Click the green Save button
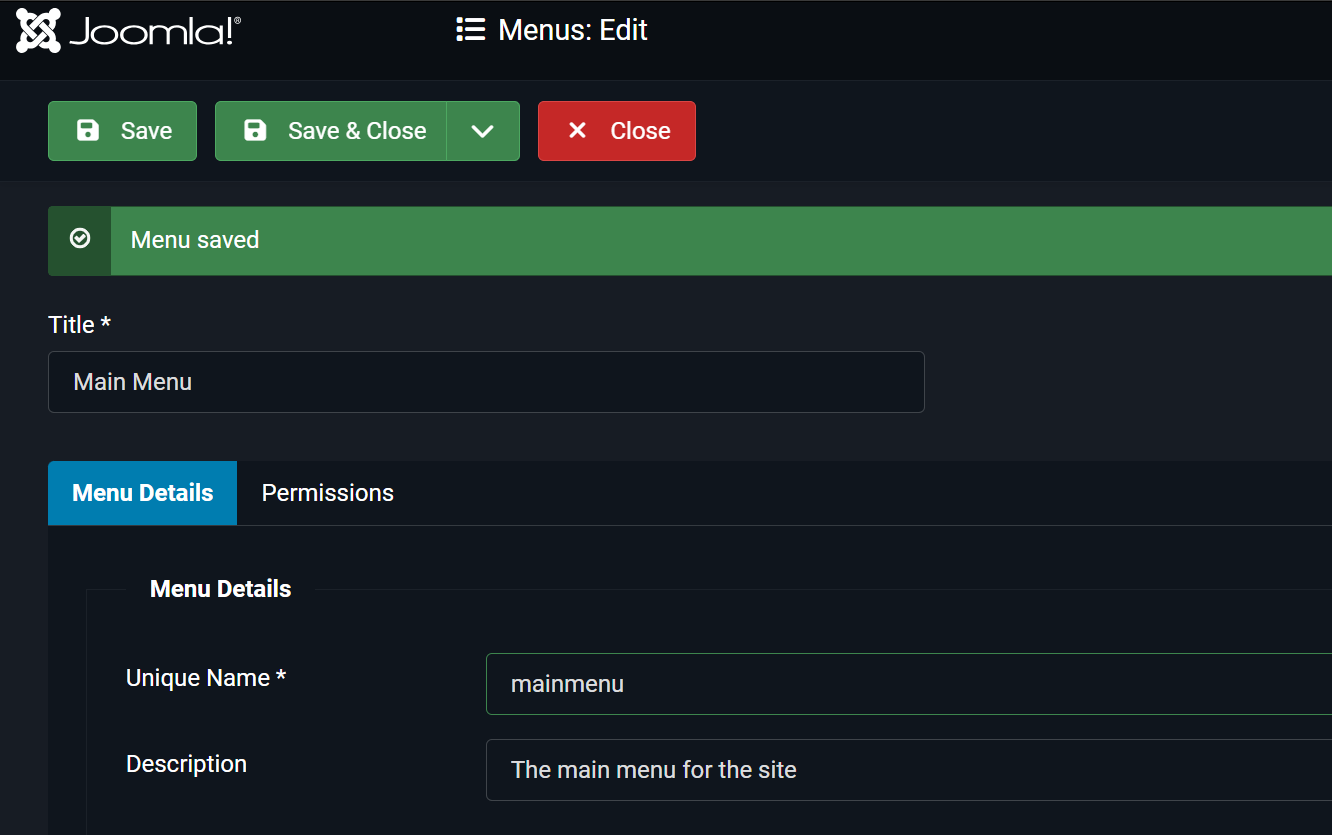1332x835 pixels. (x=122, y=131)
